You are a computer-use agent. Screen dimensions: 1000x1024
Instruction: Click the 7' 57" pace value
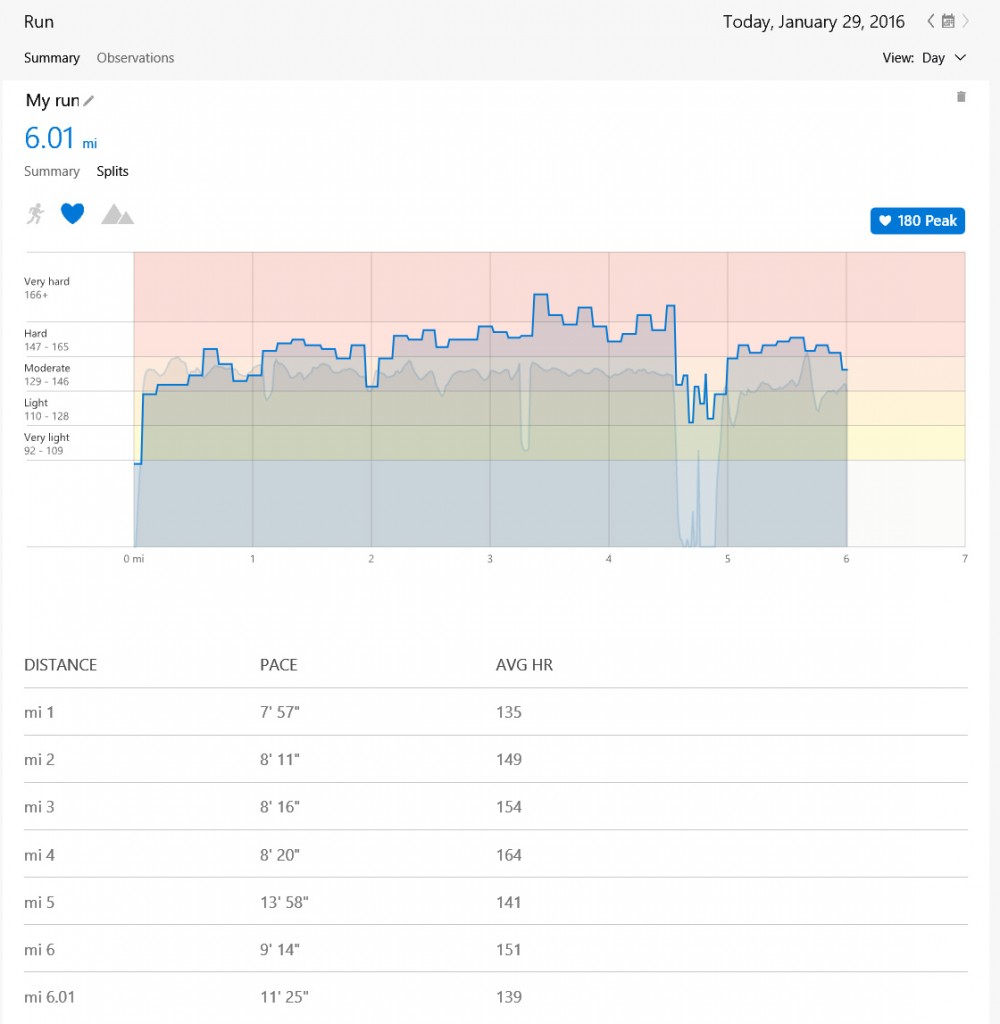click(x=280, y=712)
